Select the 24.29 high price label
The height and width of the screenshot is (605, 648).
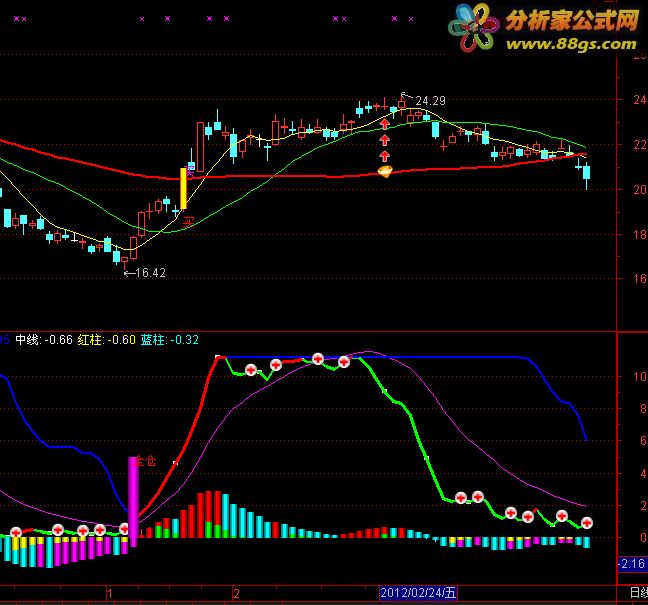pyautogui.click(x=430, y=101)
